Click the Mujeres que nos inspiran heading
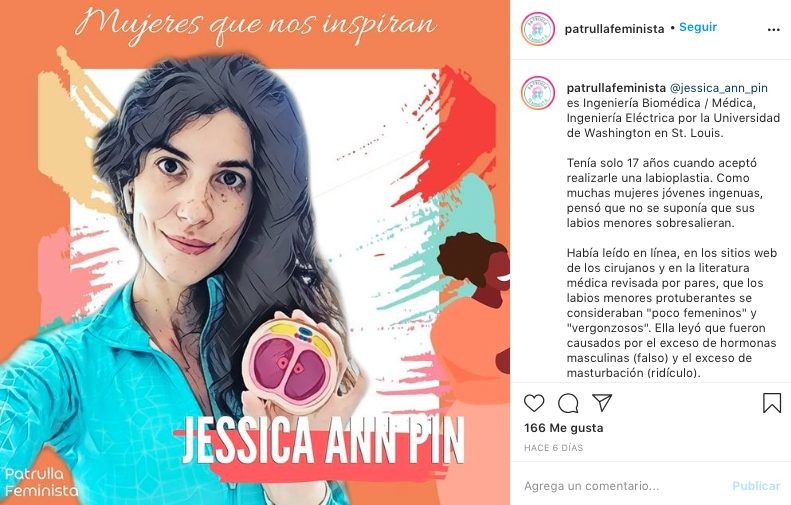The image size is (791, 505). click(x=256, y=24)
